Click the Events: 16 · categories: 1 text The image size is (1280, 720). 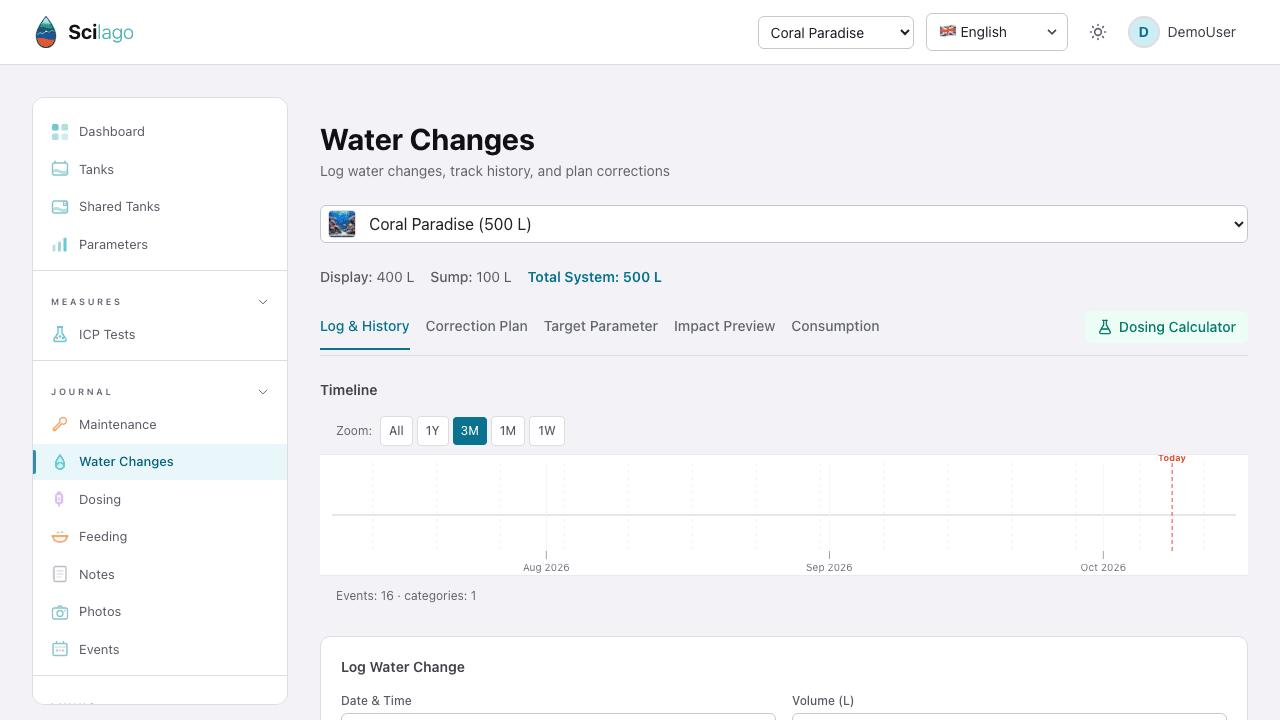406,596
